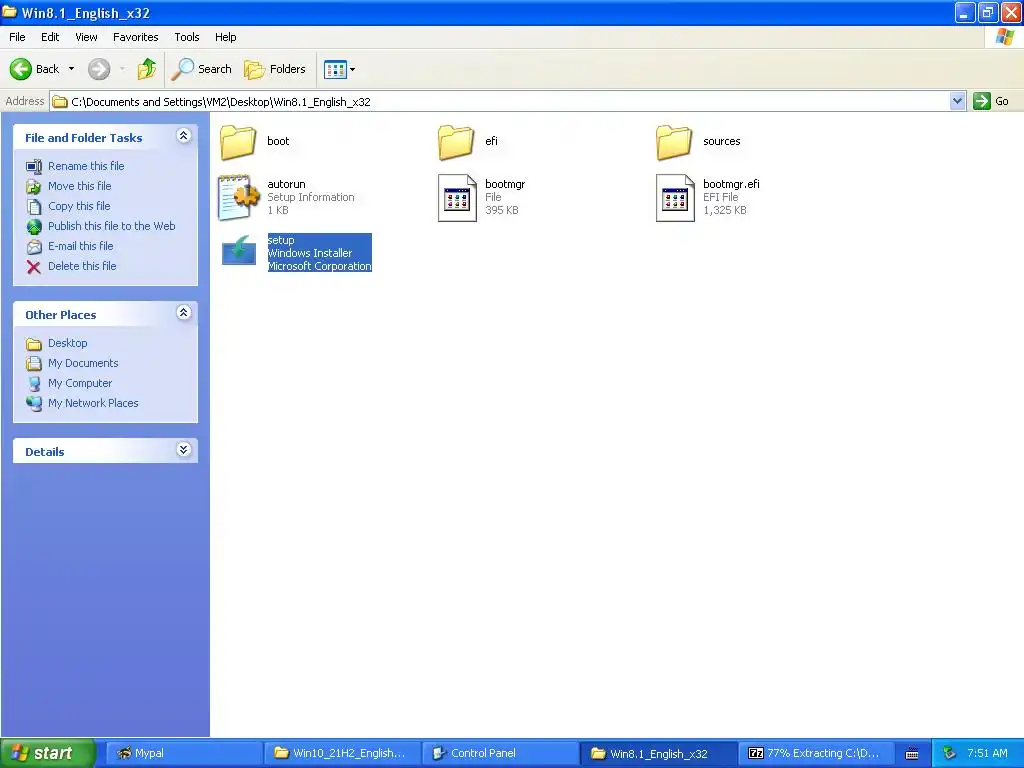Viewport: 1024px width, 768px height.
Task: Go to My Computer in Other Places
Action: click(80, 383)
